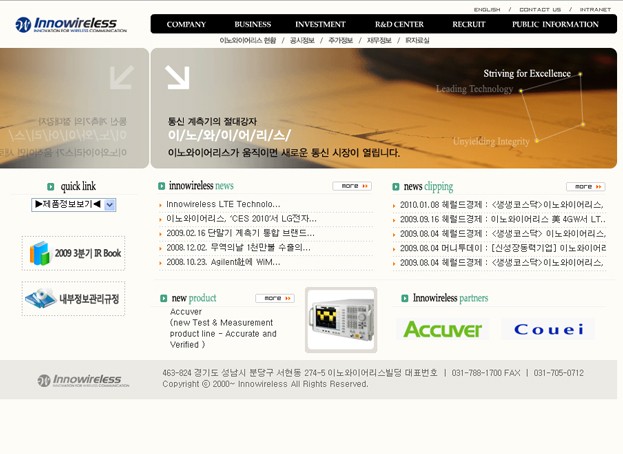Click the Unyielding Integrity banner text
623x454 pixels.
click(x=491, y=141)
